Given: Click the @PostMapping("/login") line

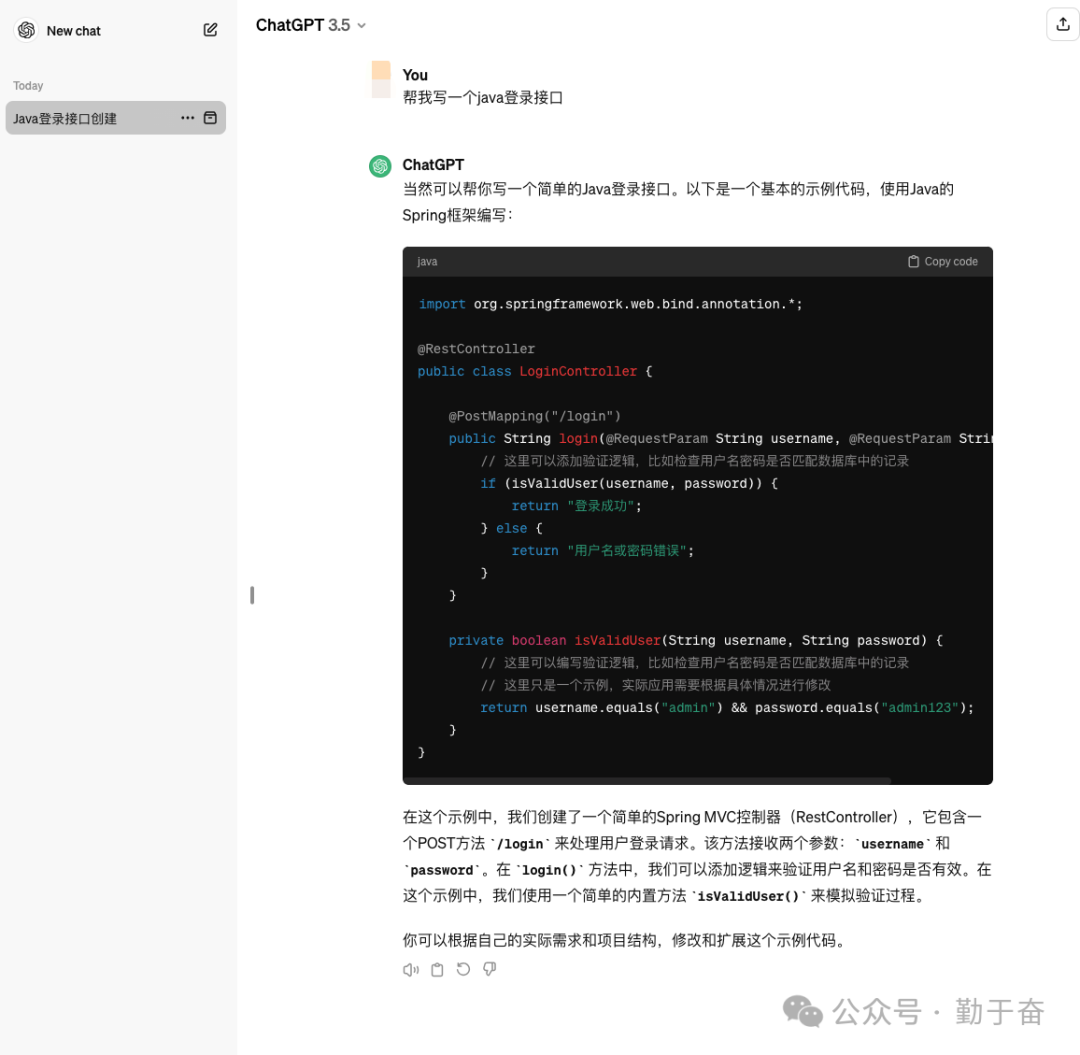Looking at the screenshot, I should 534,416.
